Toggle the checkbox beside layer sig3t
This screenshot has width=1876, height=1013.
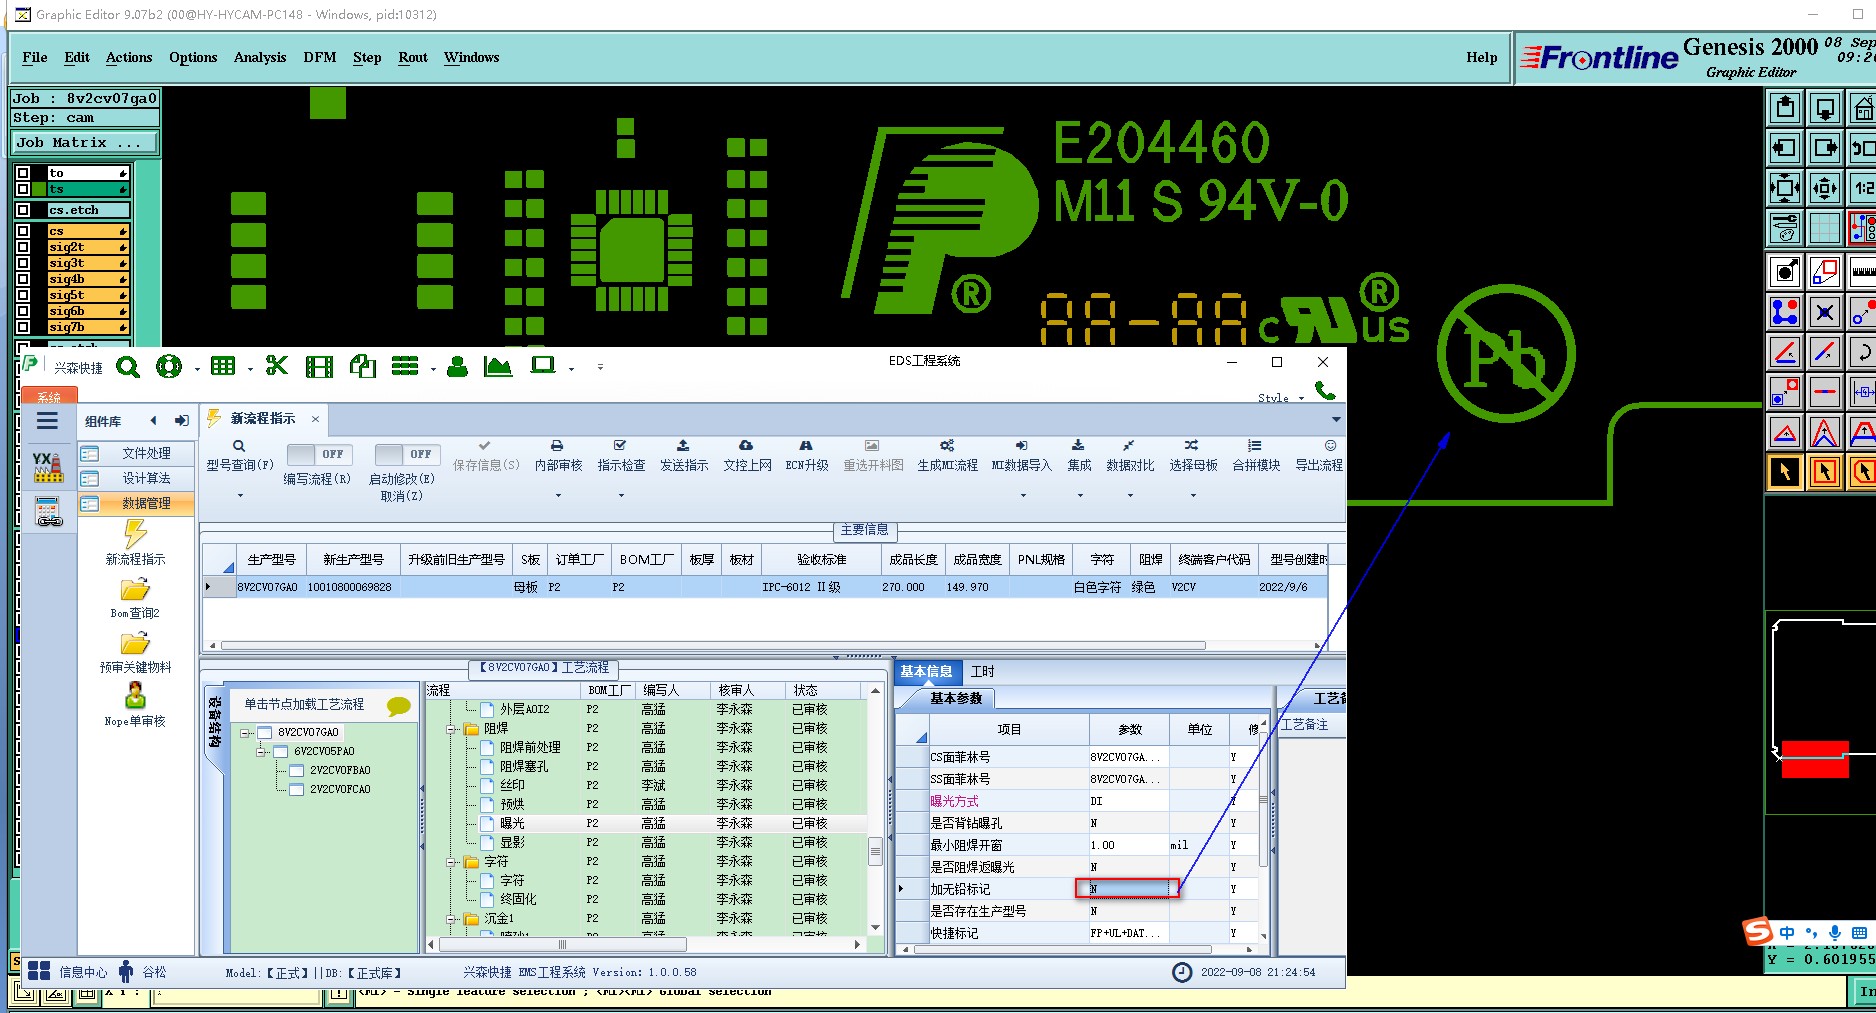coord(23,263)
